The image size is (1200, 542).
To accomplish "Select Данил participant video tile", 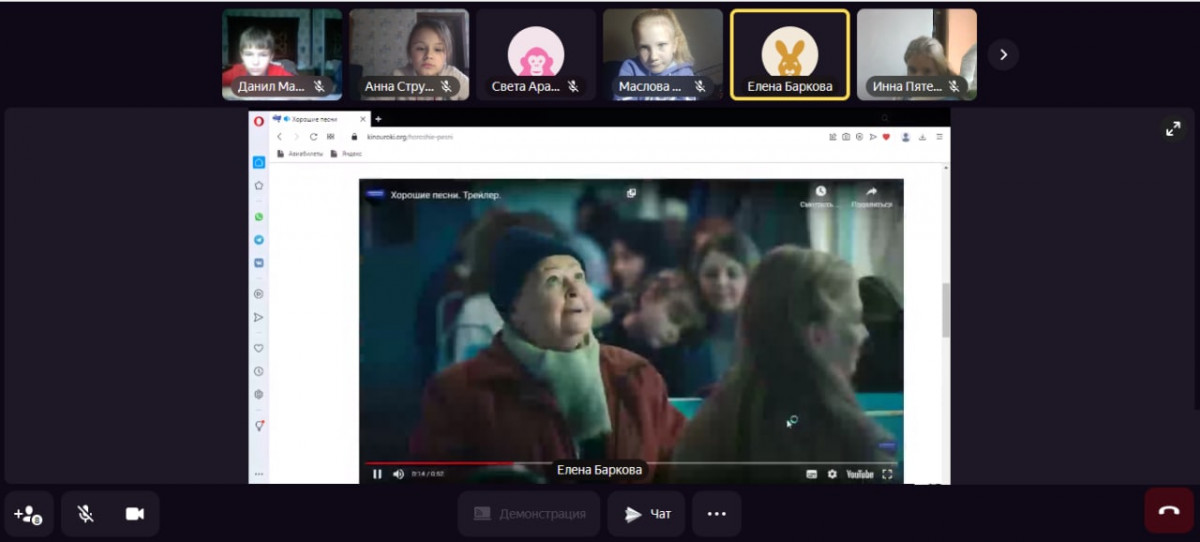I will coord(282,55).
